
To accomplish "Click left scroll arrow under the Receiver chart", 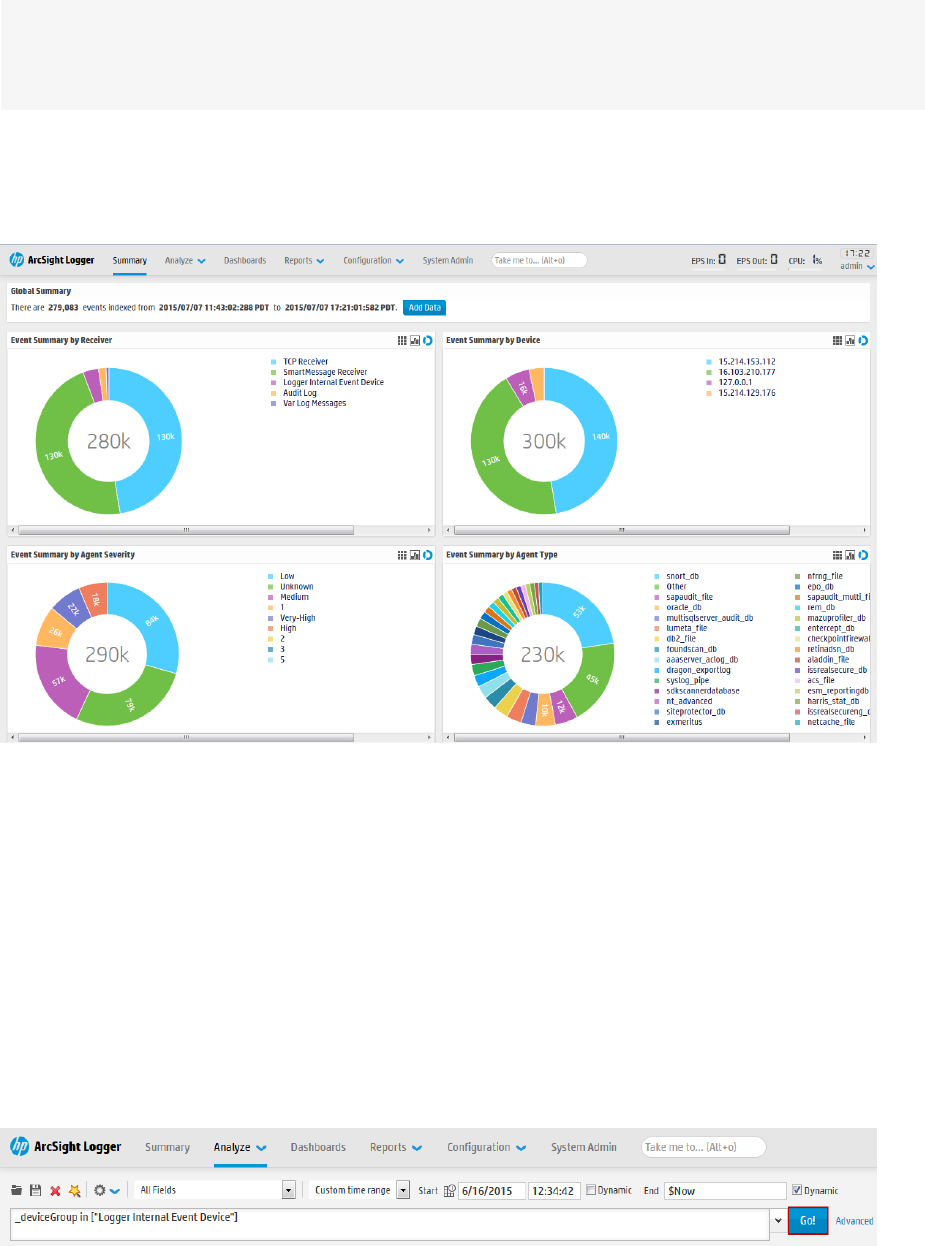I will click(13, 529).
